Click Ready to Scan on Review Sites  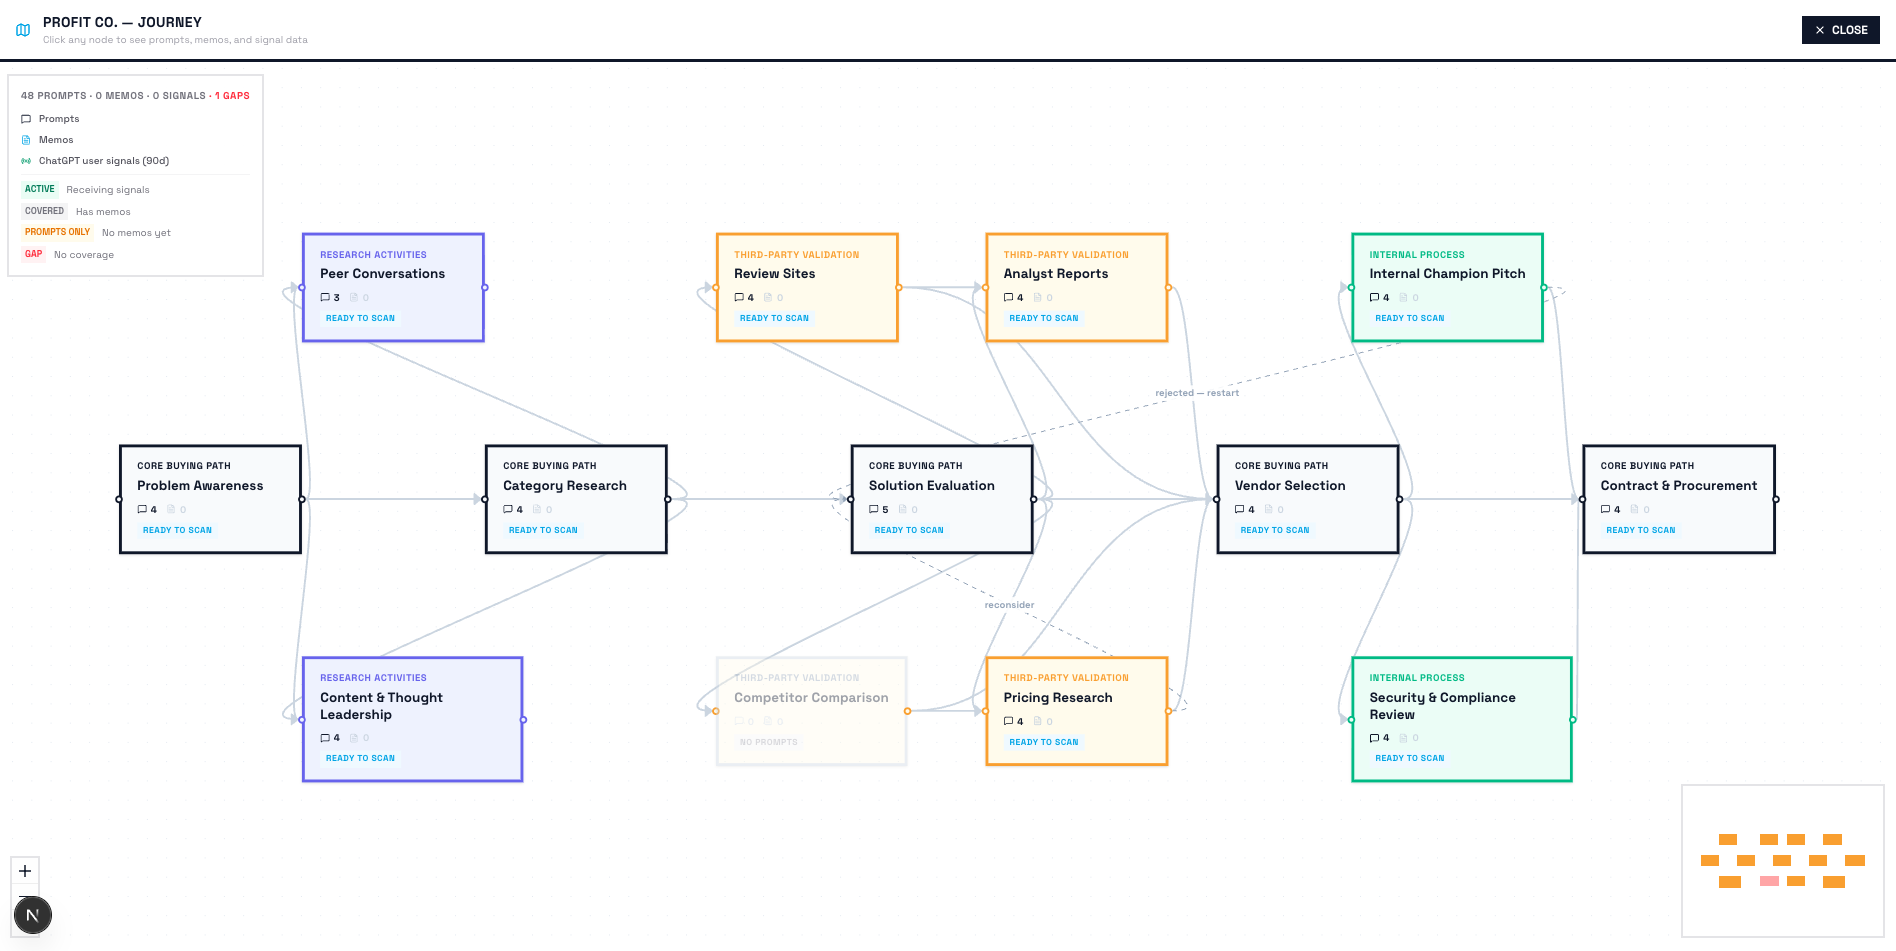[774, 318]
